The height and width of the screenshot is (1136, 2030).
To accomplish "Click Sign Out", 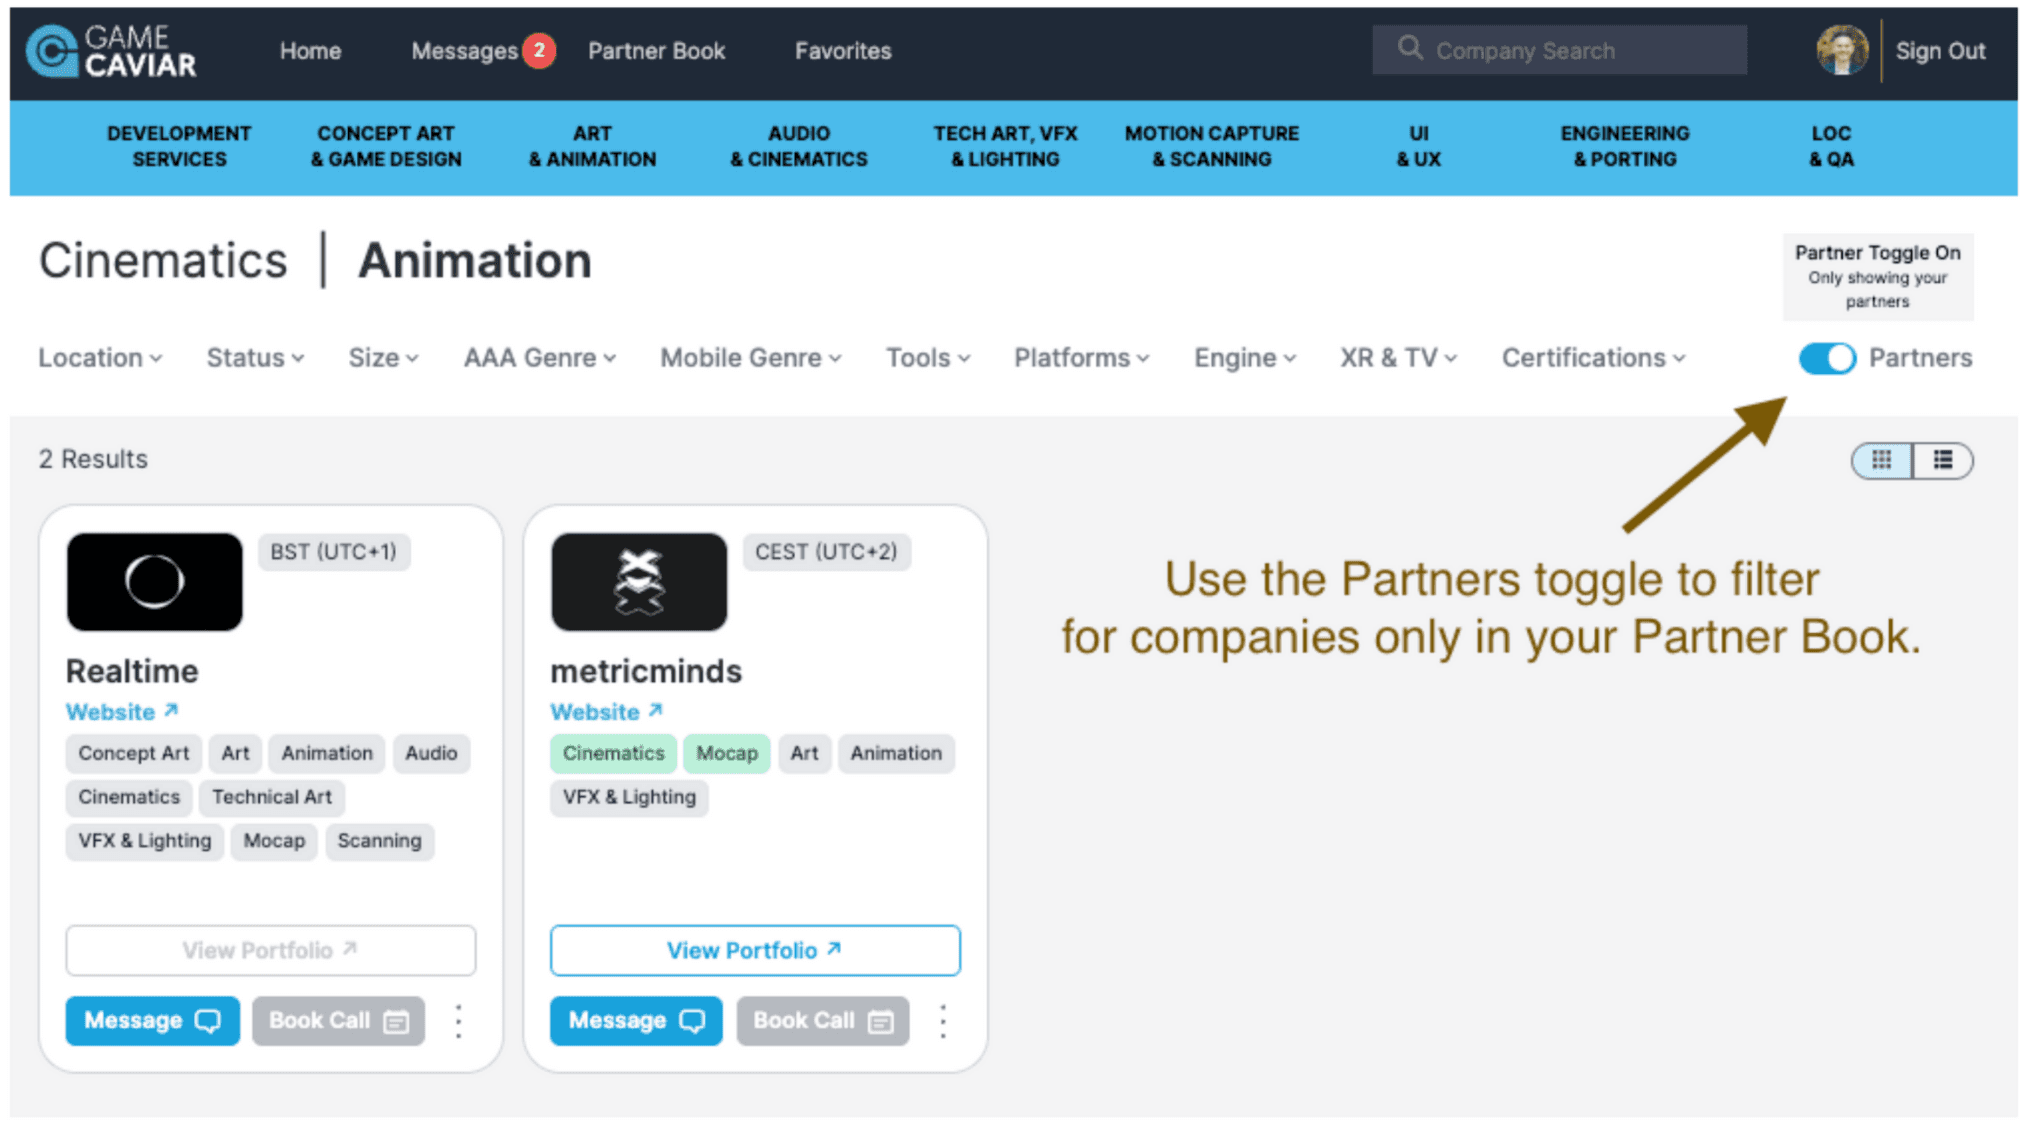I will pyautogui.click(x=1940, y=51).
